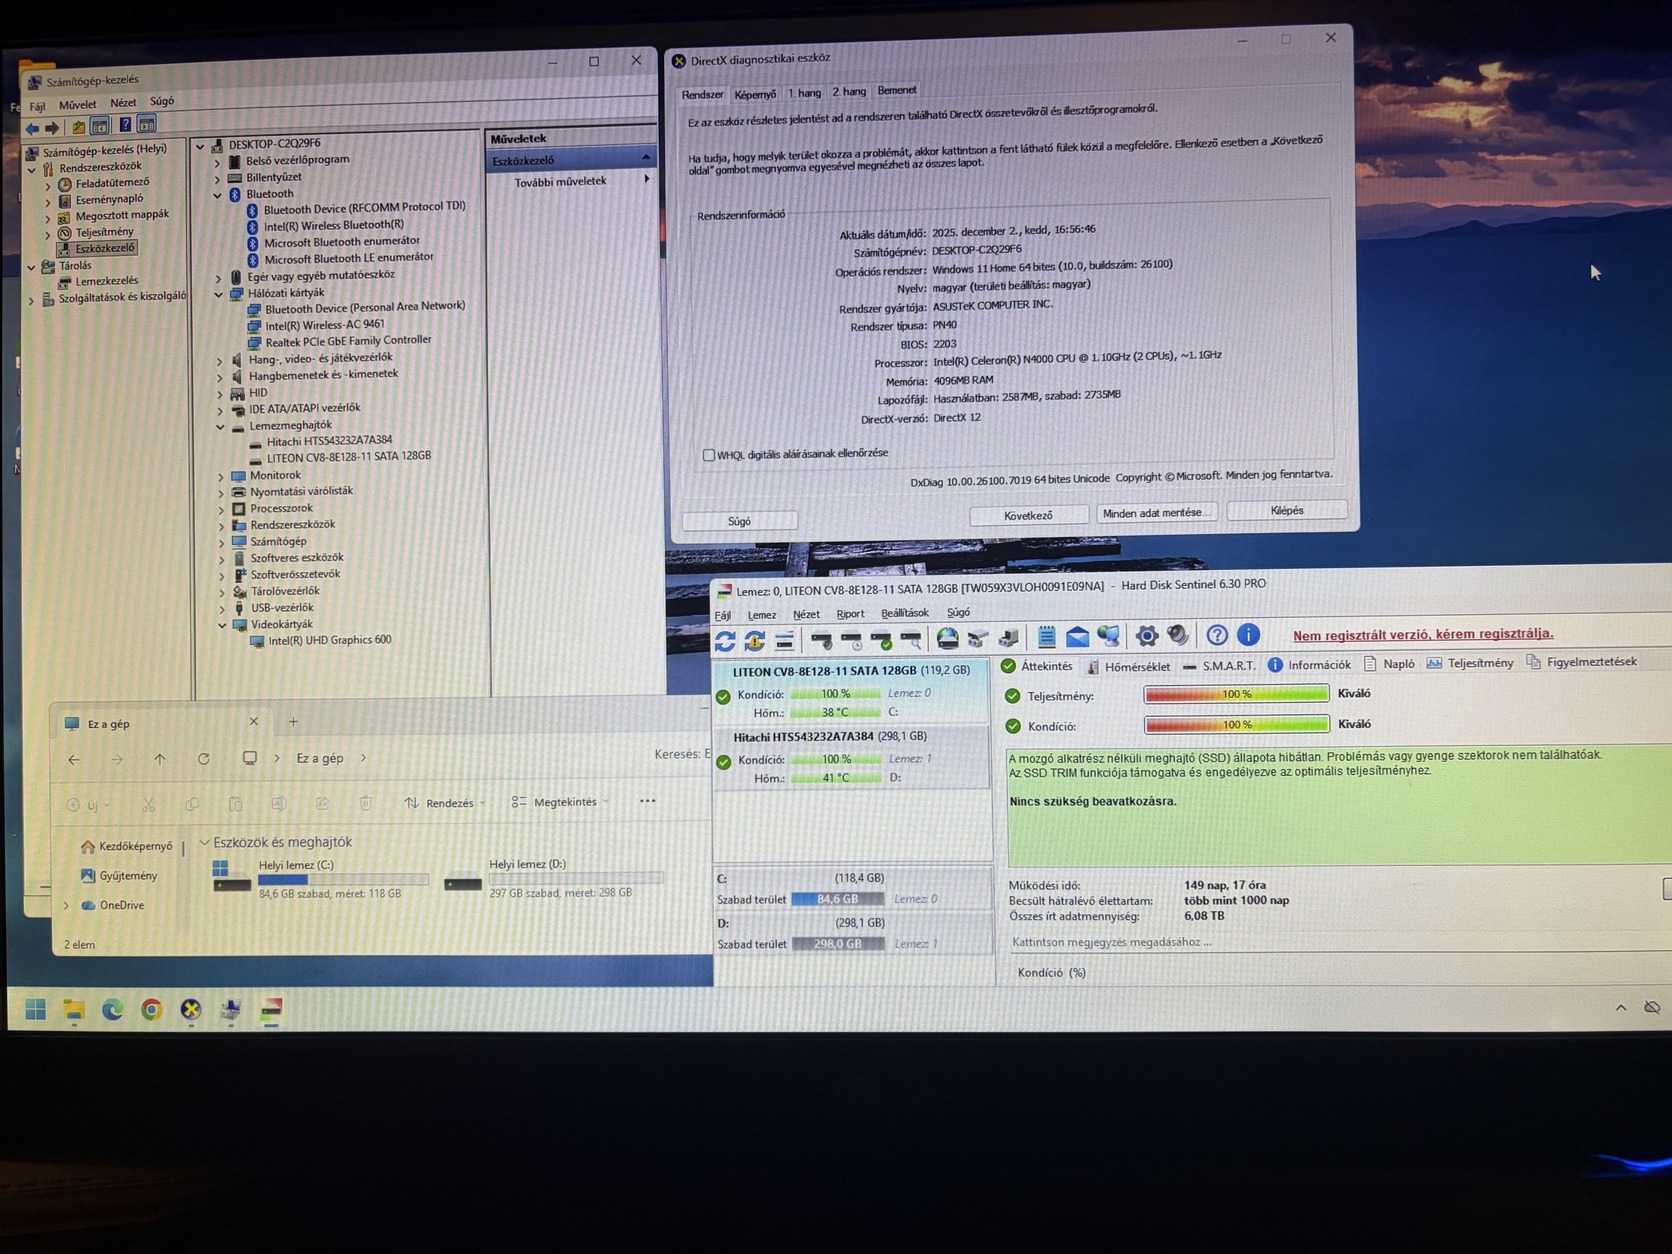Open the Beállítások menu in Hard Disk Sentinel

(904, 613)
